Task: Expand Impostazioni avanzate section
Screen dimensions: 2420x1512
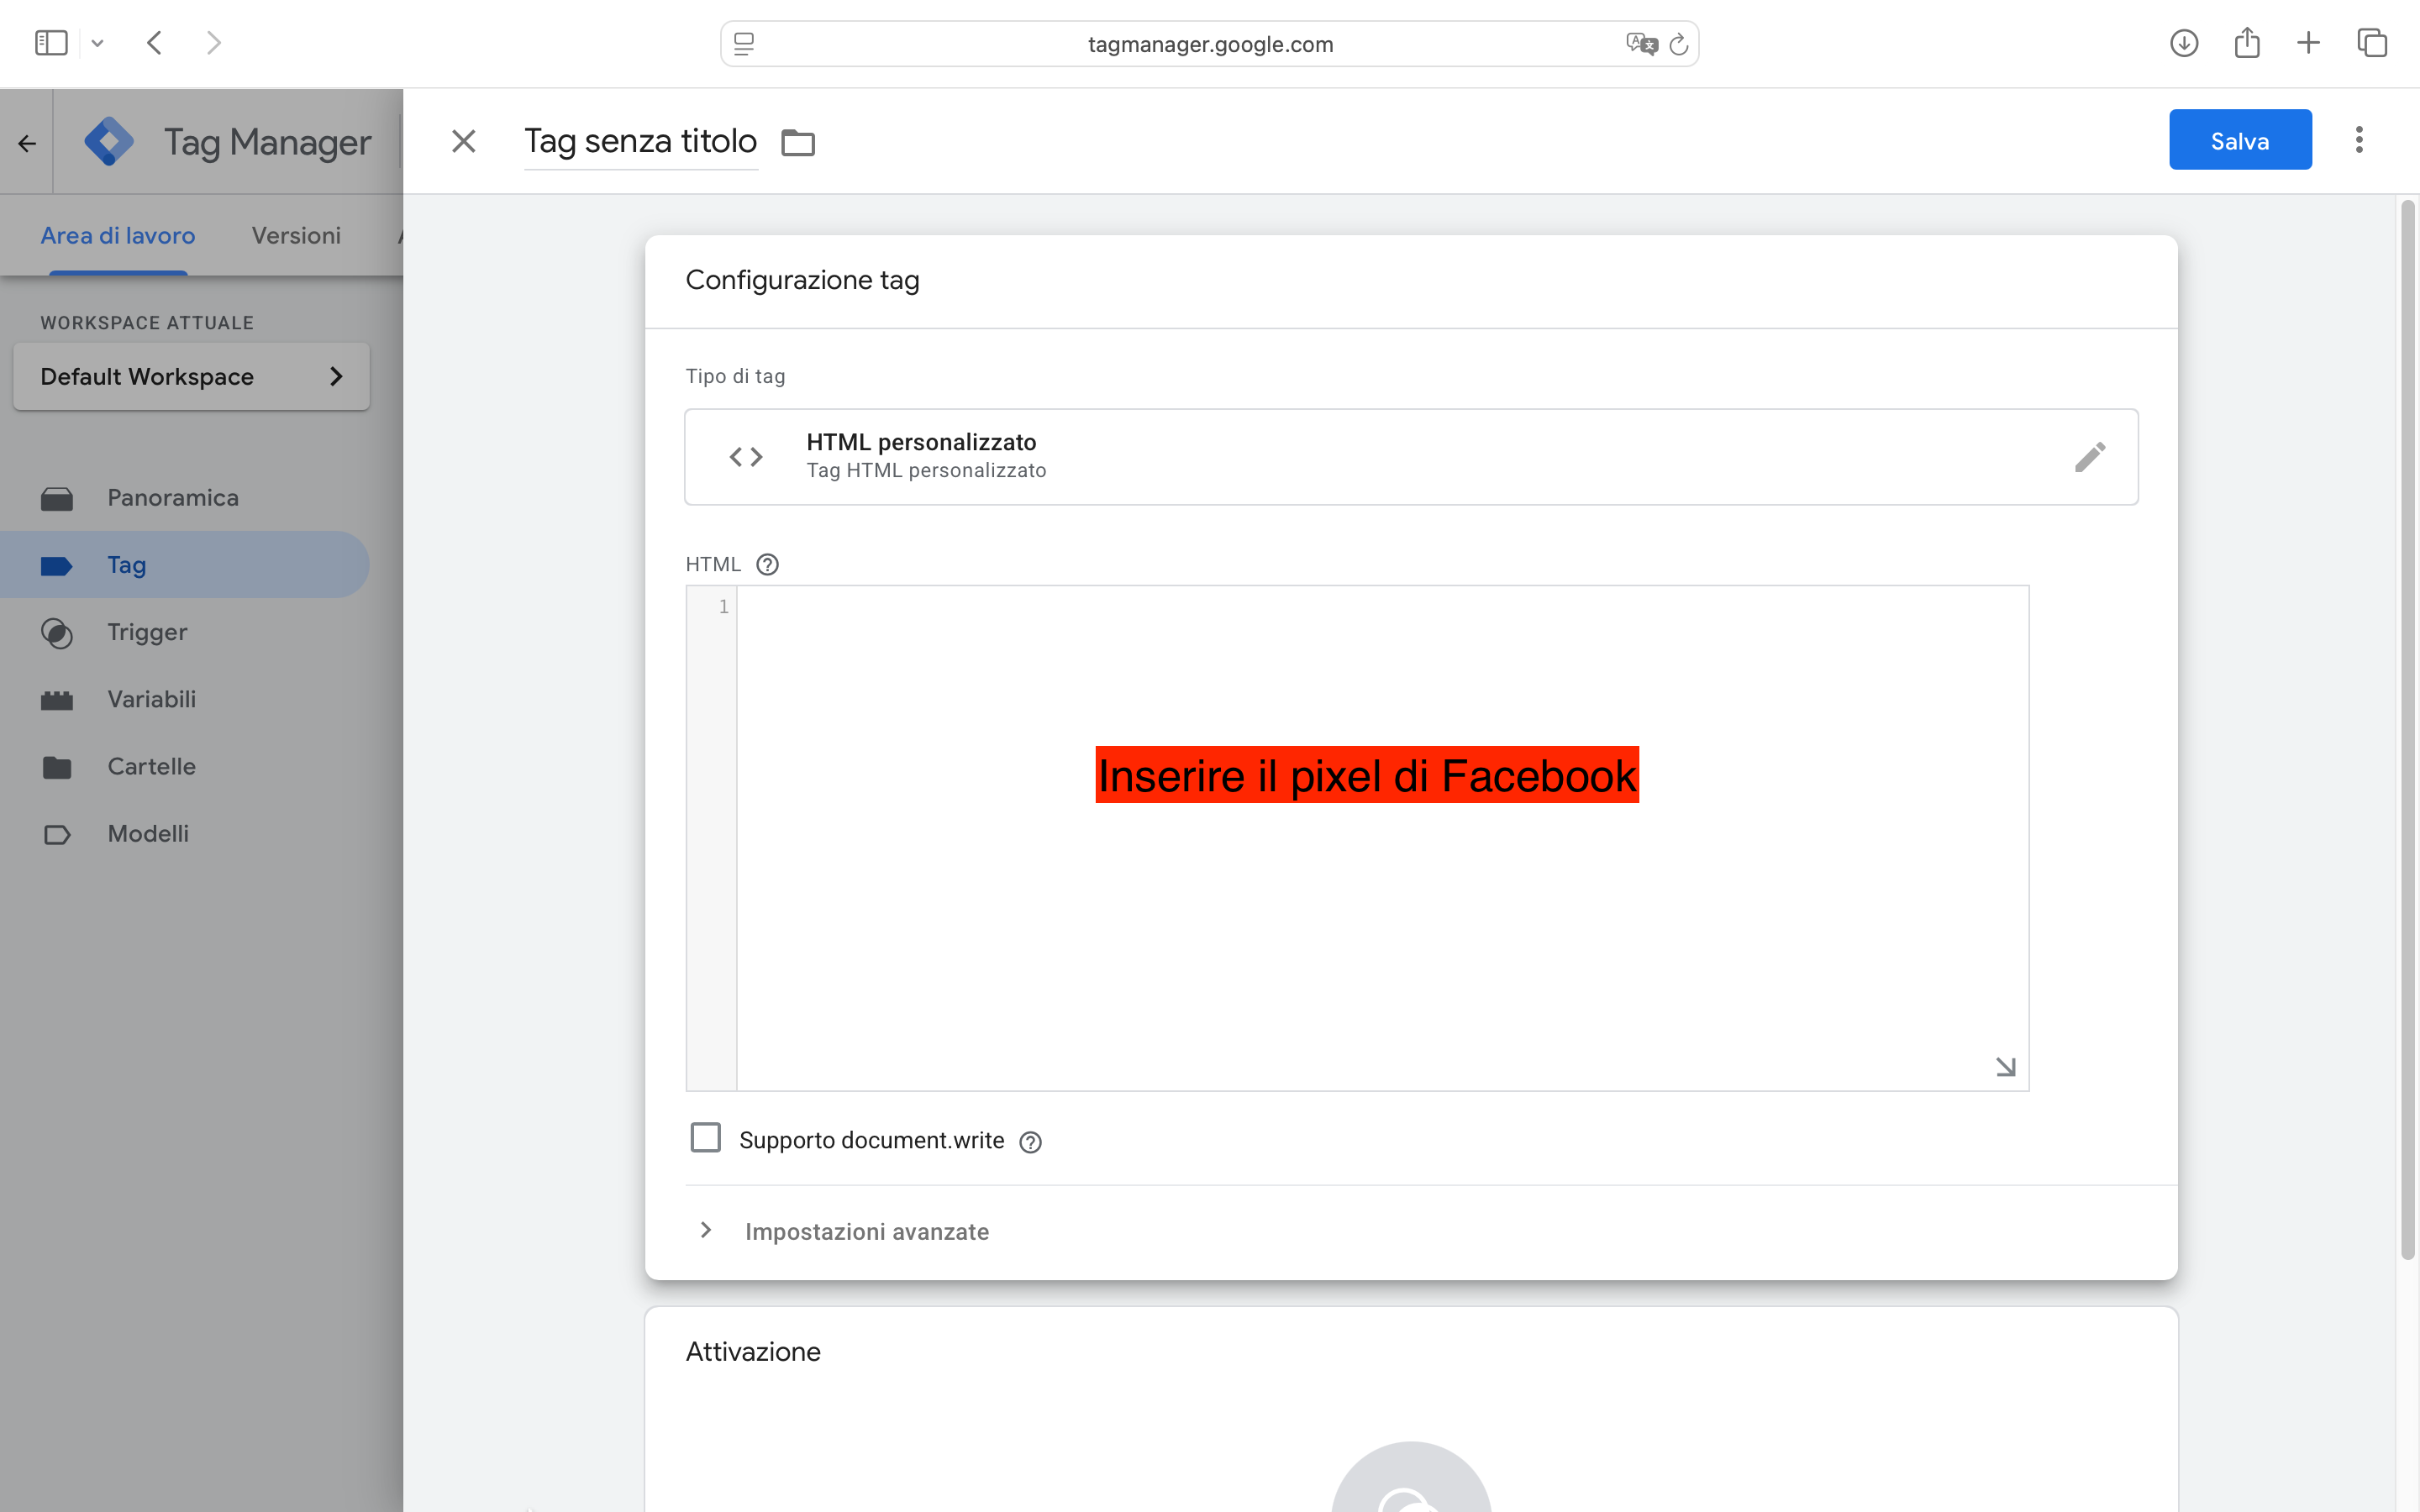Action: point(865,1231)
